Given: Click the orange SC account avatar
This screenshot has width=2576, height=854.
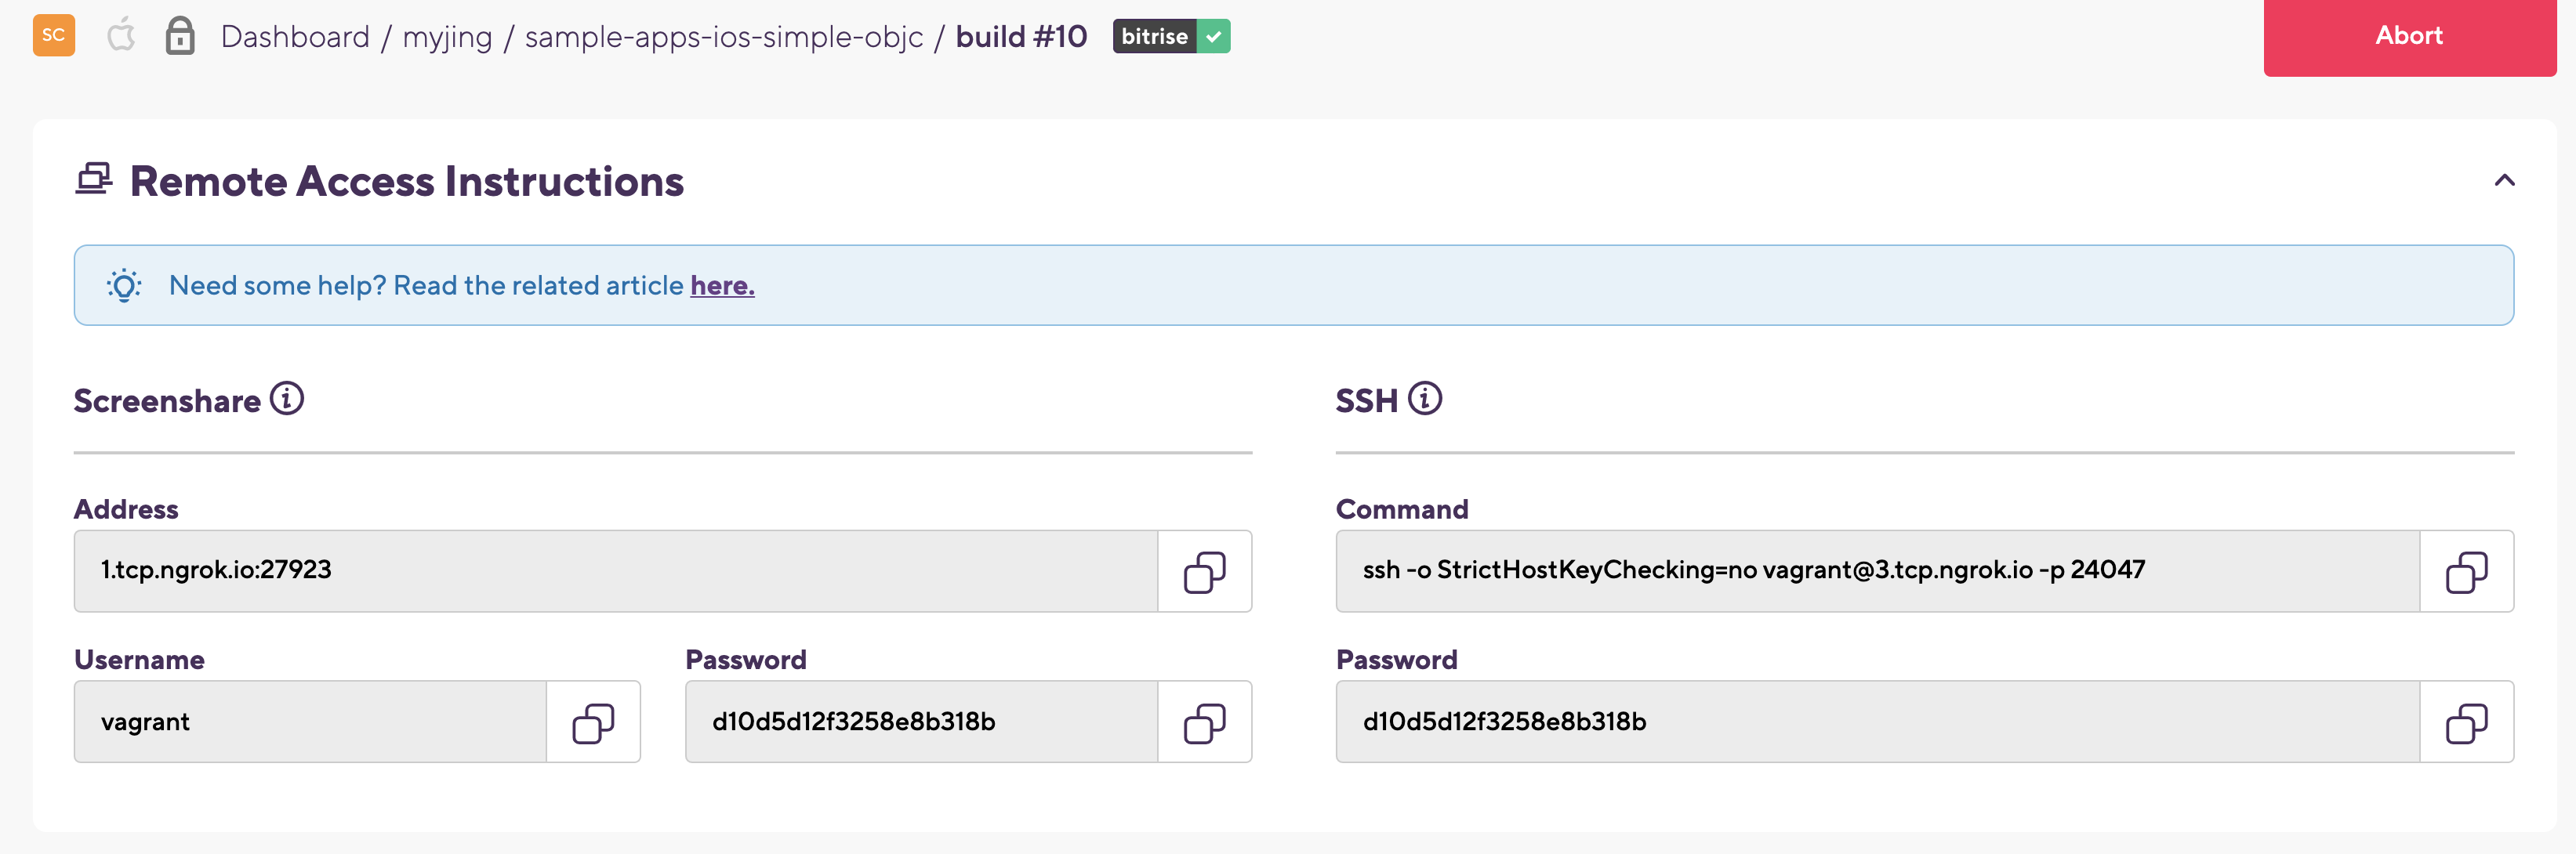Looking at the screenshot, I should click(x=54, y=36).
